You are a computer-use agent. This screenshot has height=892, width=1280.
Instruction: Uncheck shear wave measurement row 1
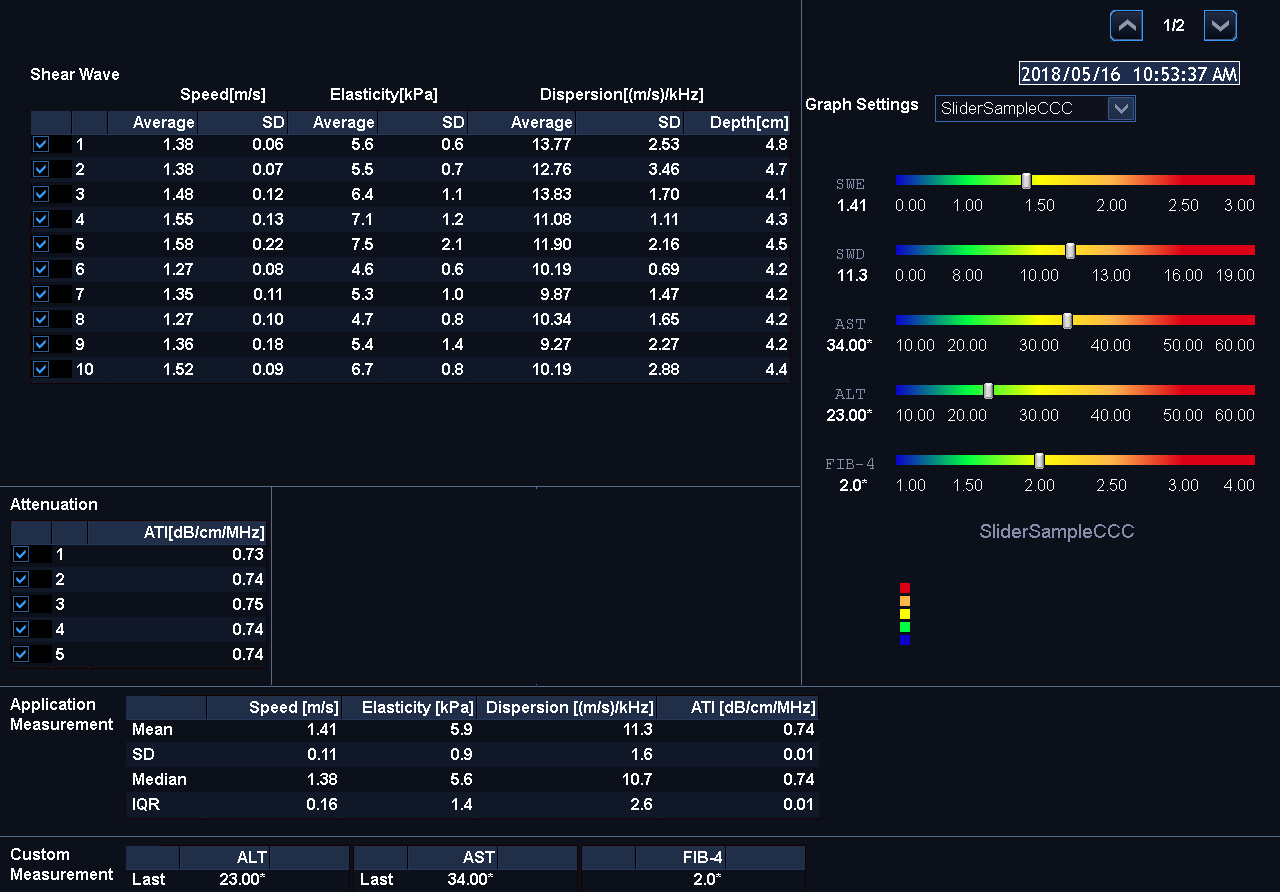click(41, 144)
